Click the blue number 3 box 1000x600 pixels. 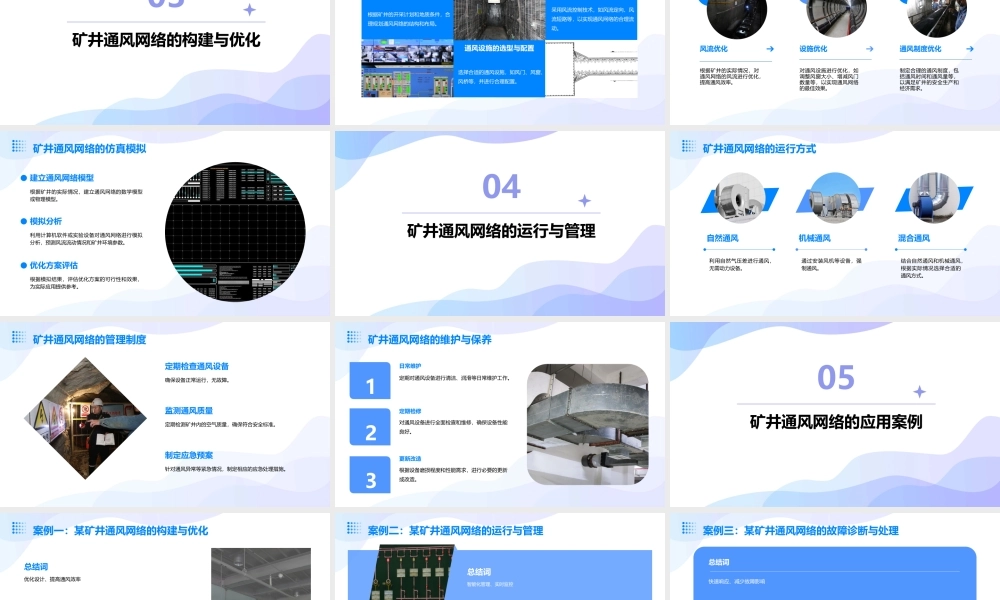pyautogui.click(x=370, y=474)
